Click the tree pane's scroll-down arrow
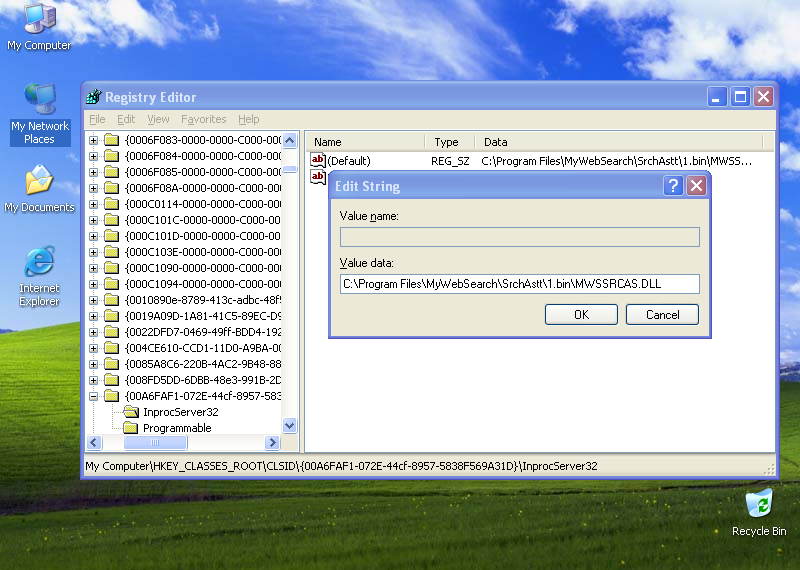The width and height of the screenshot is (800, 570). click(290, 425)
